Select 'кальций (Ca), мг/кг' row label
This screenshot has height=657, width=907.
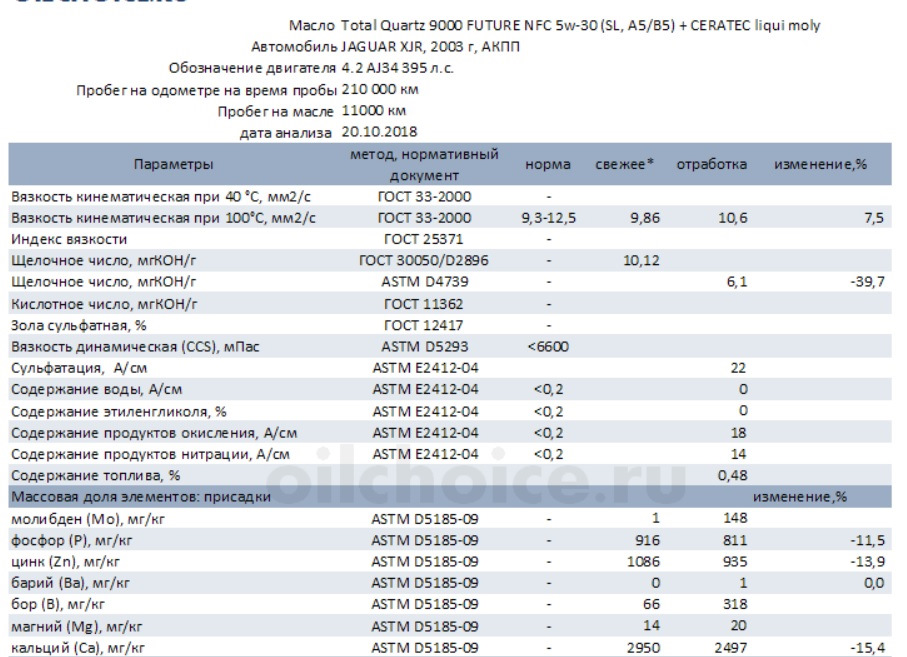[x=78, y=648]
